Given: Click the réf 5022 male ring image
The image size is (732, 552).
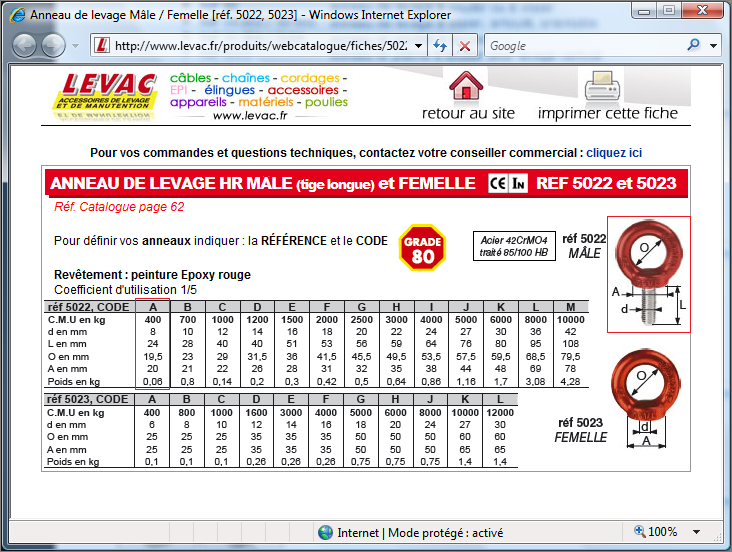Looking at the screenshot, I should (x=649, y=274).
